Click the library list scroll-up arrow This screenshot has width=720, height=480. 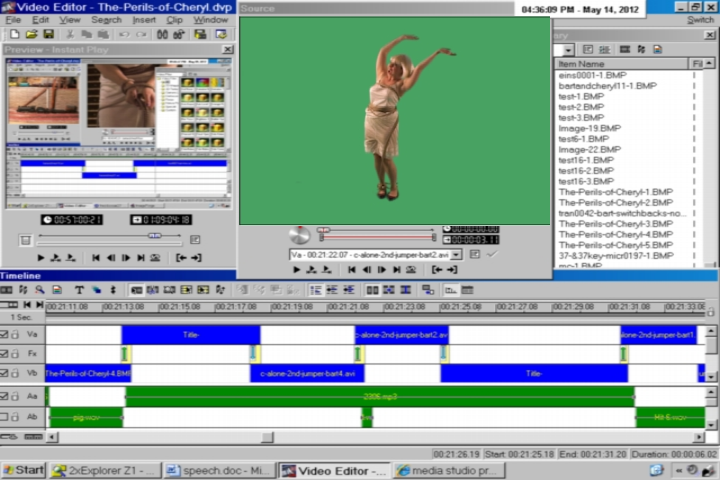(709, 63)
